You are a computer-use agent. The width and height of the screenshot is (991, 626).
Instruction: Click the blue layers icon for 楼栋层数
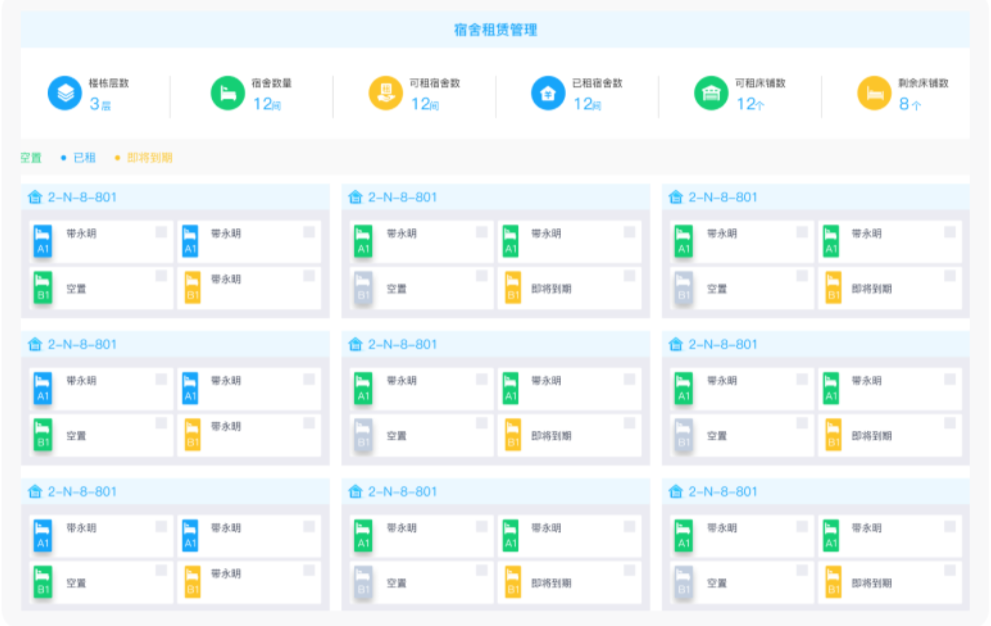click(64, 93)
